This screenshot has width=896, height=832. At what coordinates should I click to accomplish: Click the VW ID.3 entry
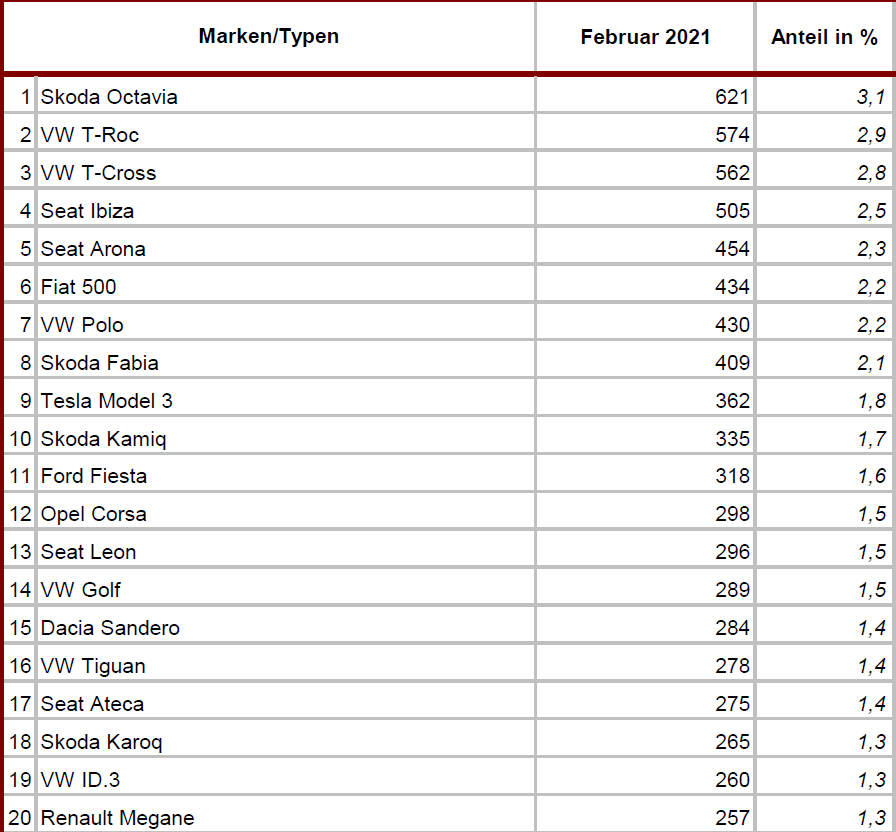coord(80,780)
